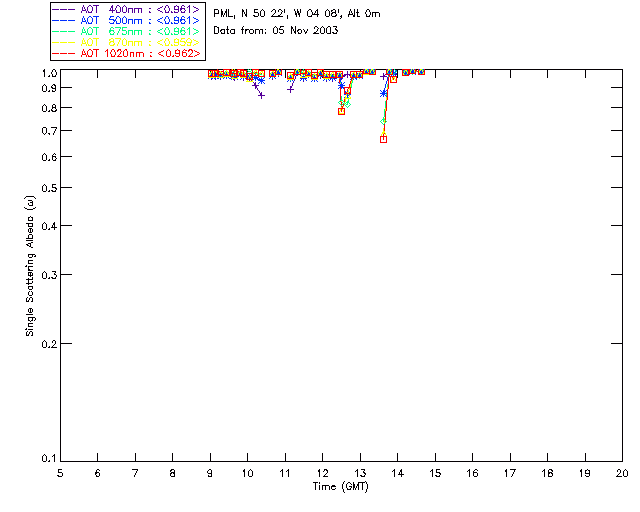Select legend entry 'AOT 1020nm : <0.962>'
Image resolution: width=640 pixels, height=512 pixels.
click(x=140, y=53)
